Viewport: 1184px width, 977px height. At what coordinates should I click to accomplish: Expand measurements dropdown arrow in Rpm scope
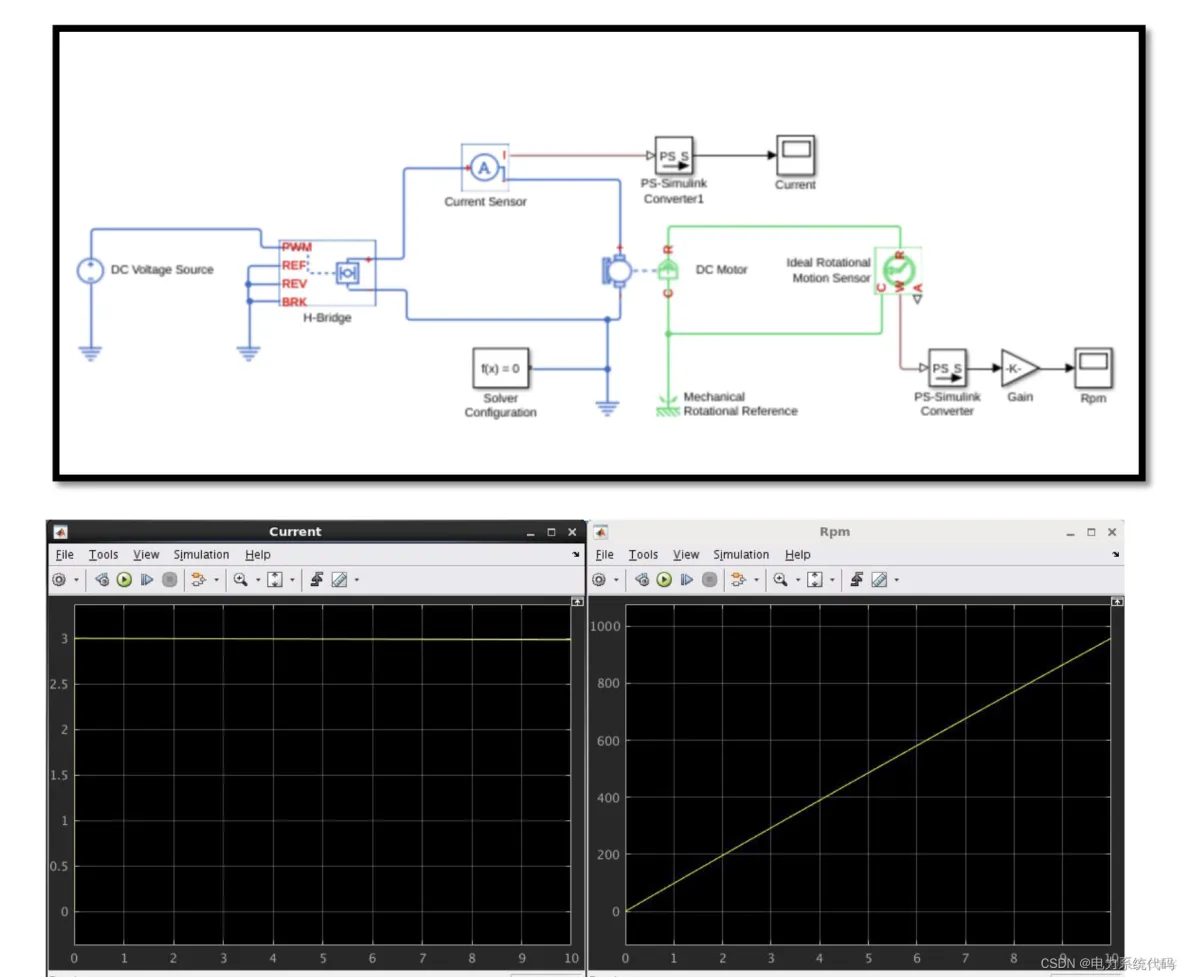click(897, 580)
